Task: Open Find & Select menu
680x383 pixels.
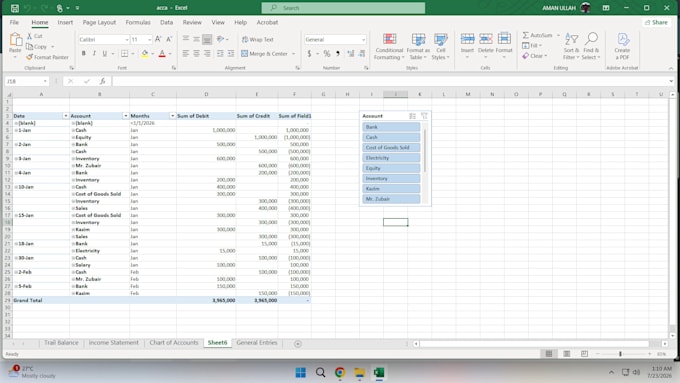Action: 591,47
